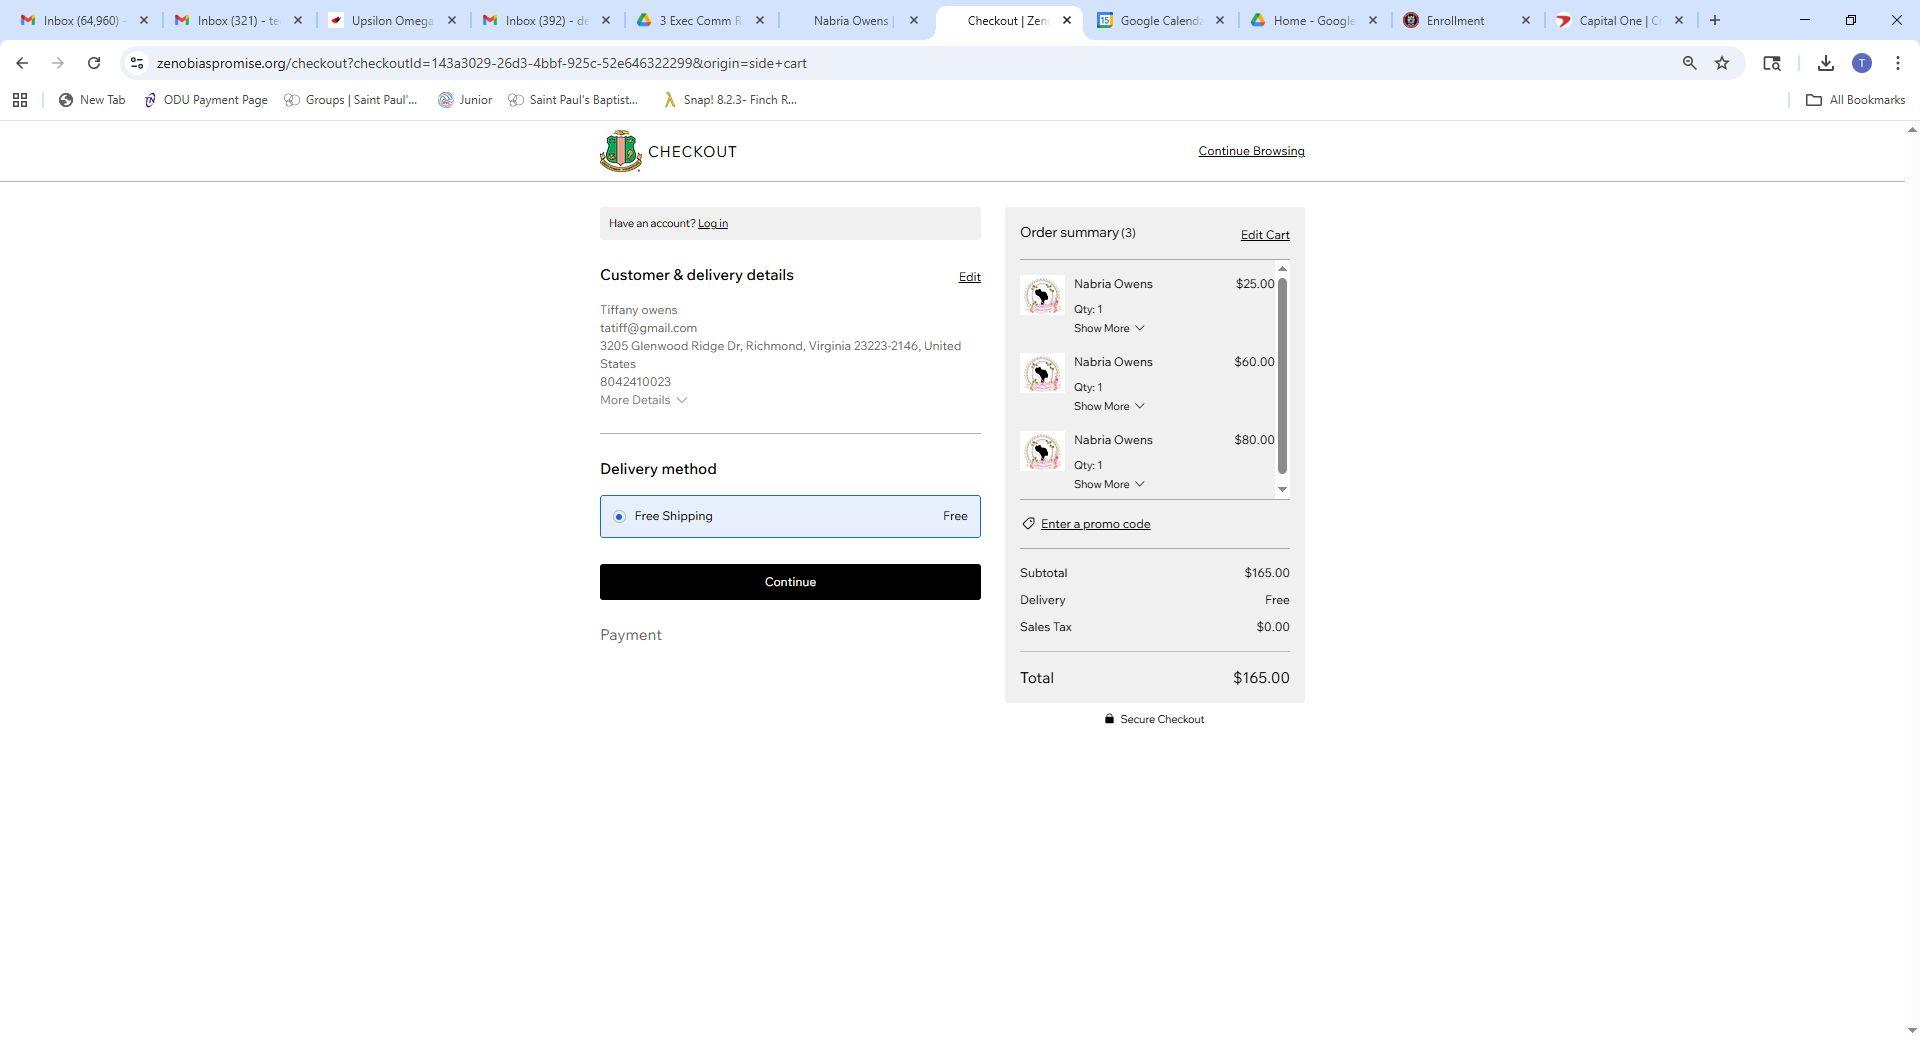Go back with the browser back arrow
Screen dimensions: 1920x1040
coord(22,63)
